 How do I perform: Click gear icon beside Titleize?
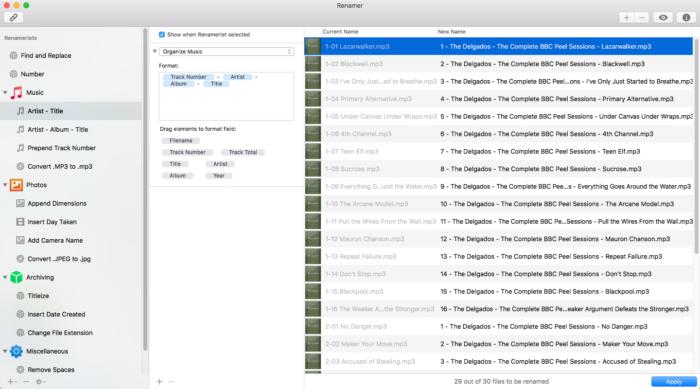point(21,296)
